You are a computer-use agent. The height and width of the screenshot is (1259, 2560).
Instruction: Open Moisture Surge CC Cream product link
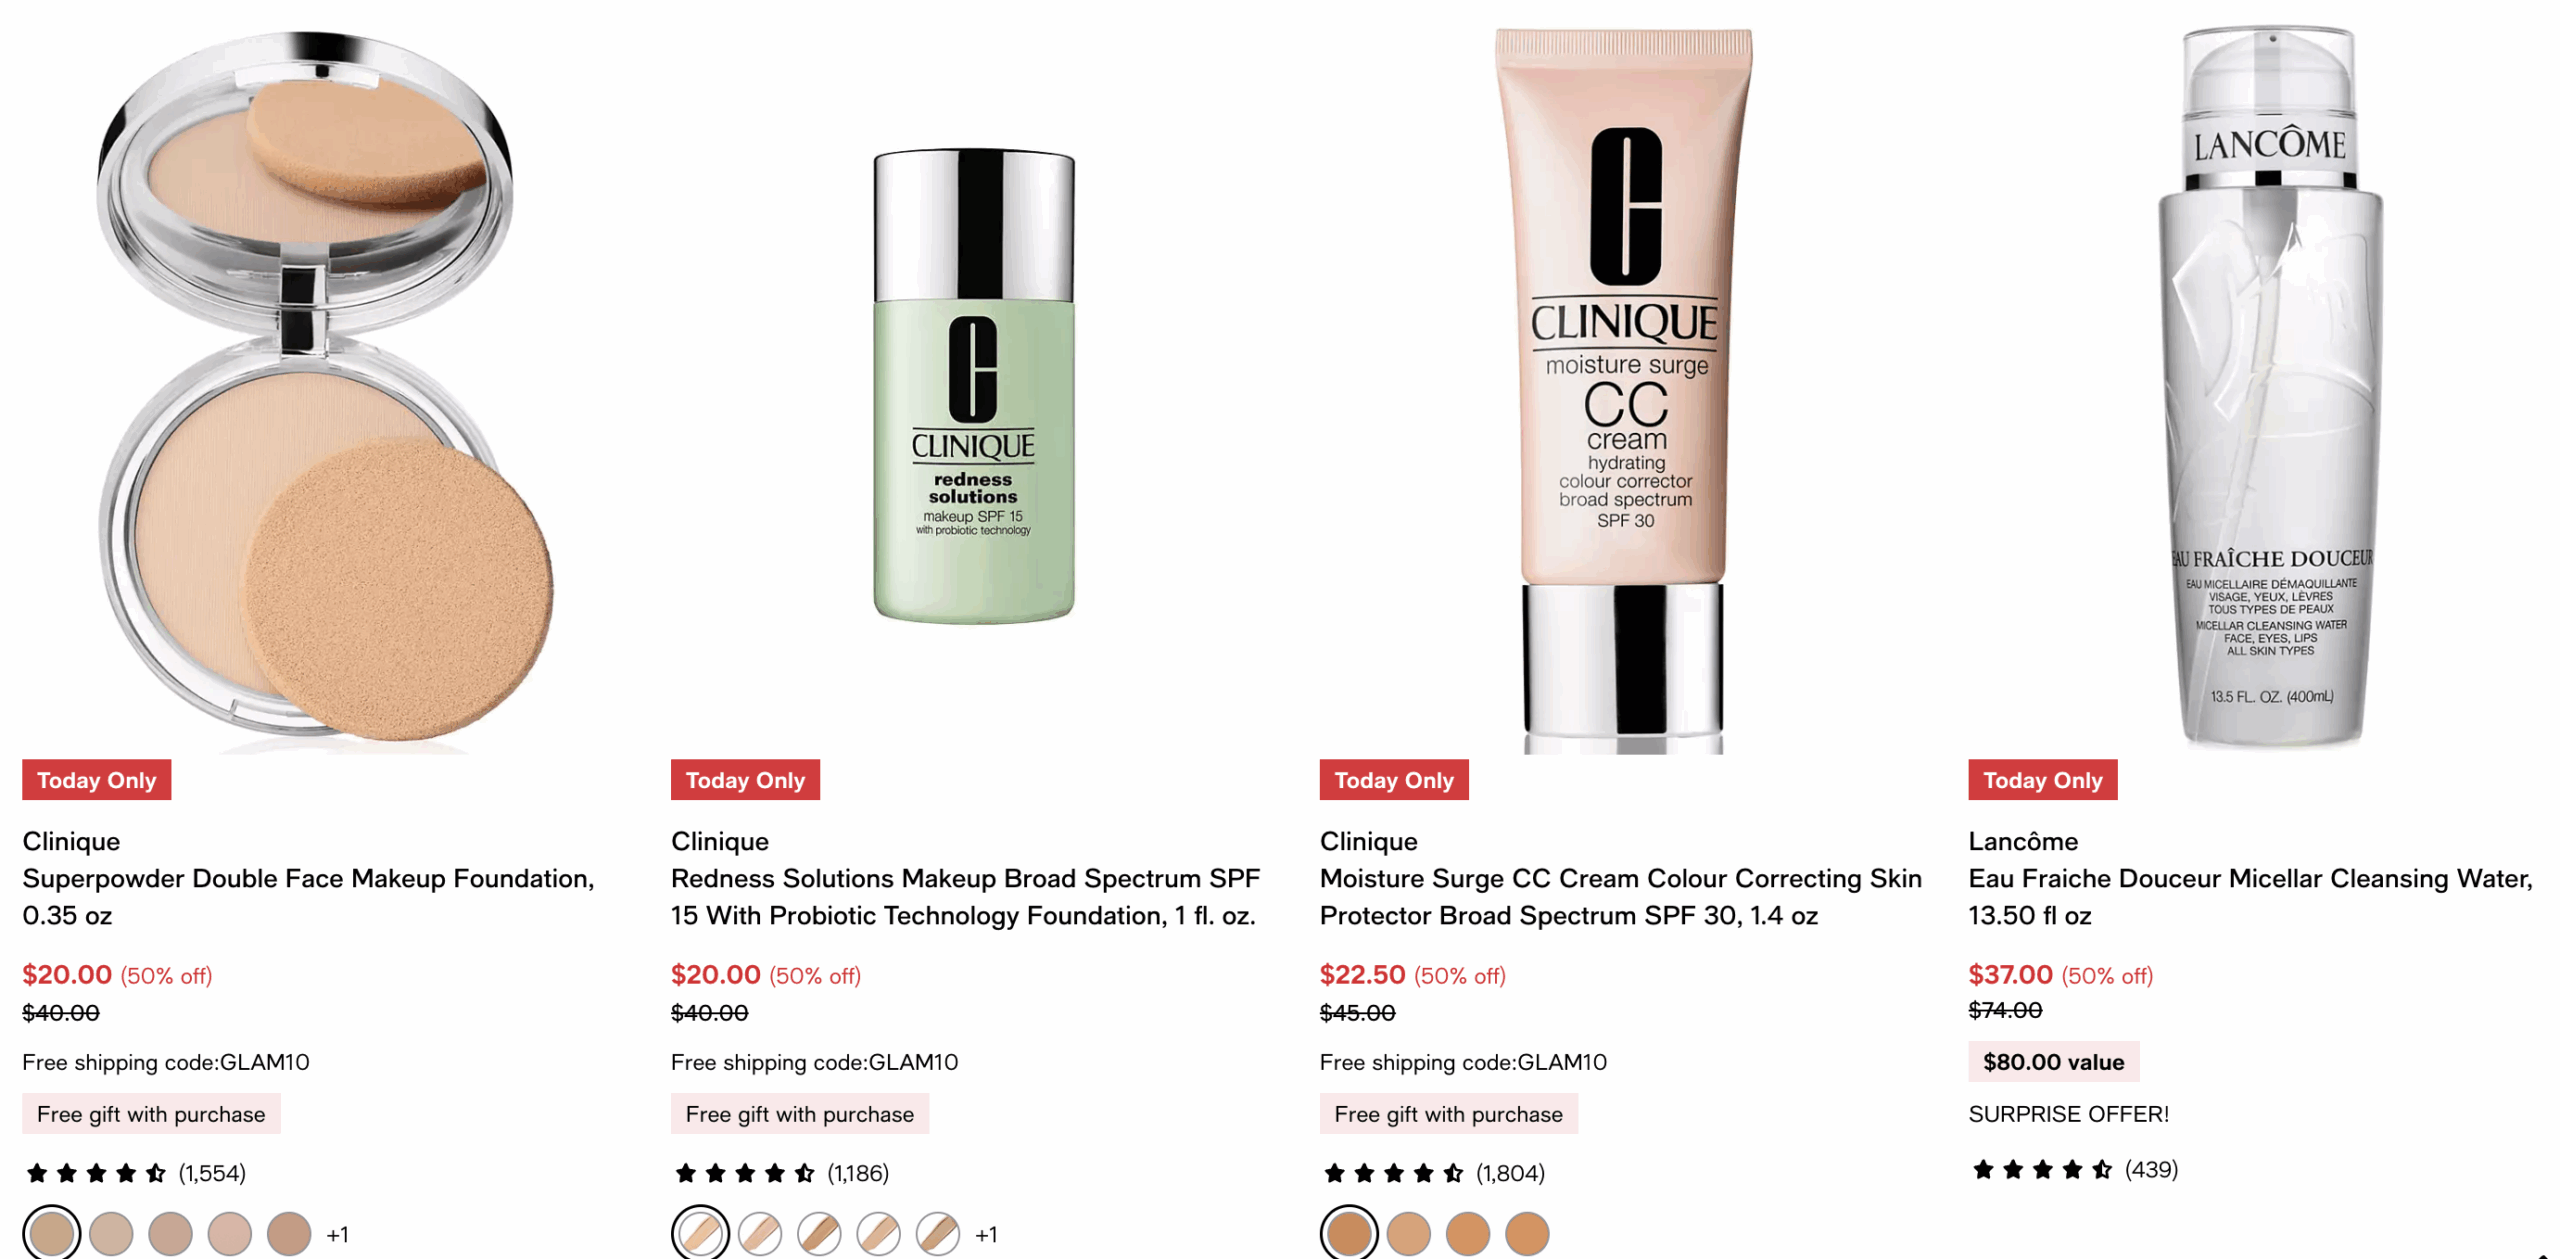click(x=1620, y=896)
